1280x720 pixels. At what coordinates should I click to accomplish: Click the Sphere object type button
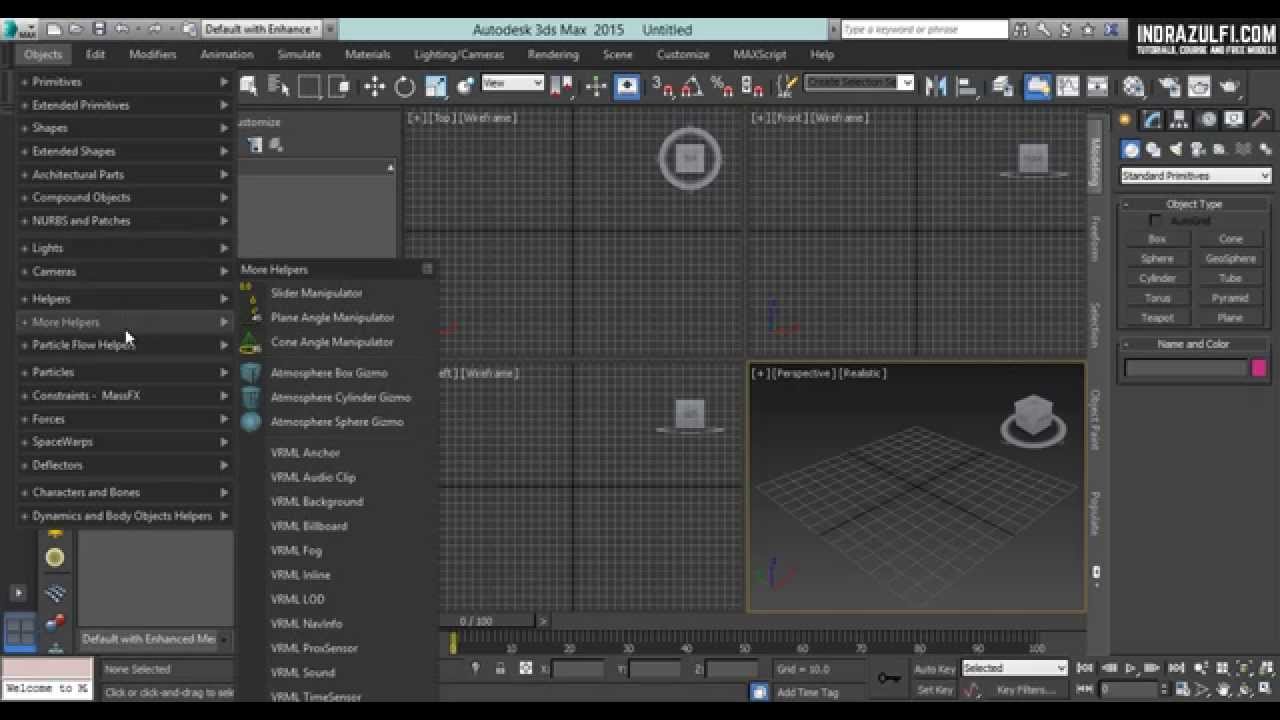tap(1157, 258)
